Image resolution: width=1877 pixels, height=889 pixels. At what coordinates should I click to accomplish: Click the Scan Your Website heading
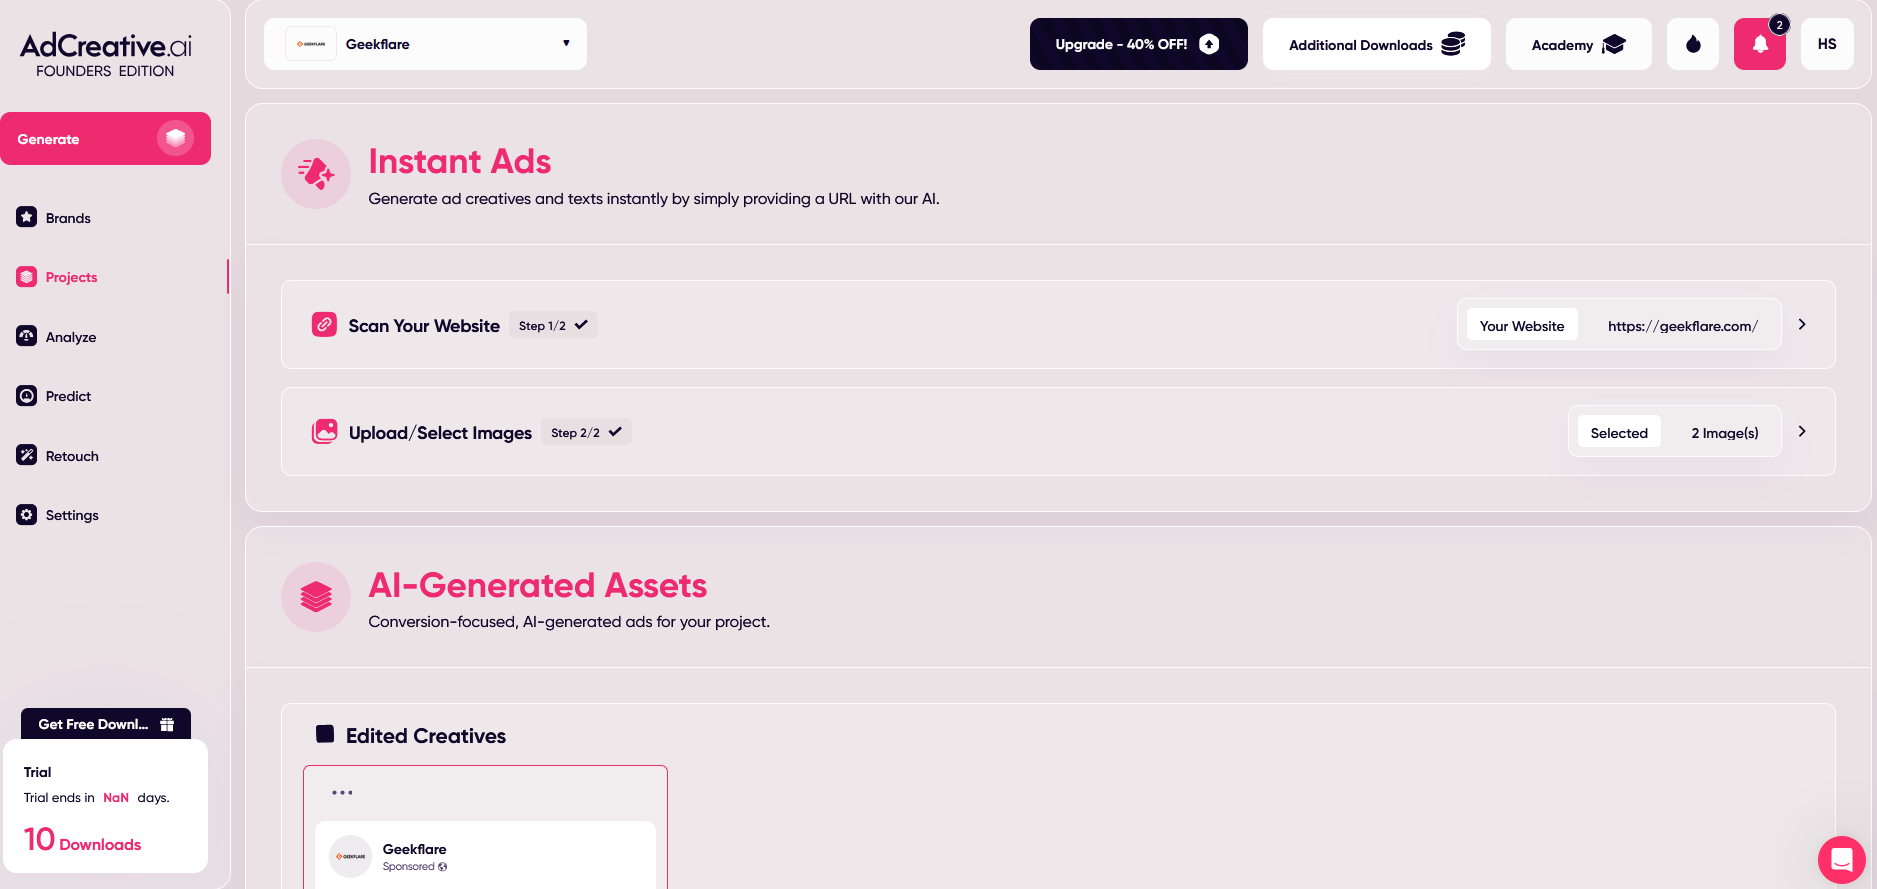pyautogui.click(x=424, y=325)
